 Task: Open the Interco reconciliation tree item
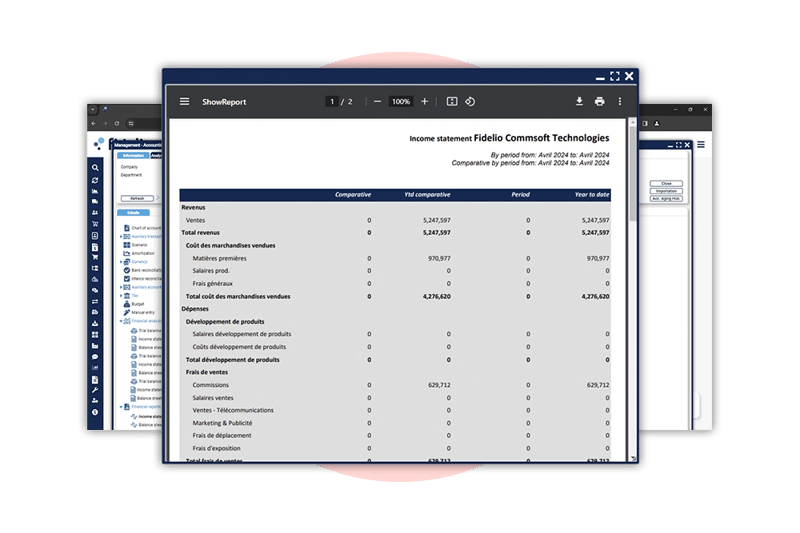tap(143, 278)
